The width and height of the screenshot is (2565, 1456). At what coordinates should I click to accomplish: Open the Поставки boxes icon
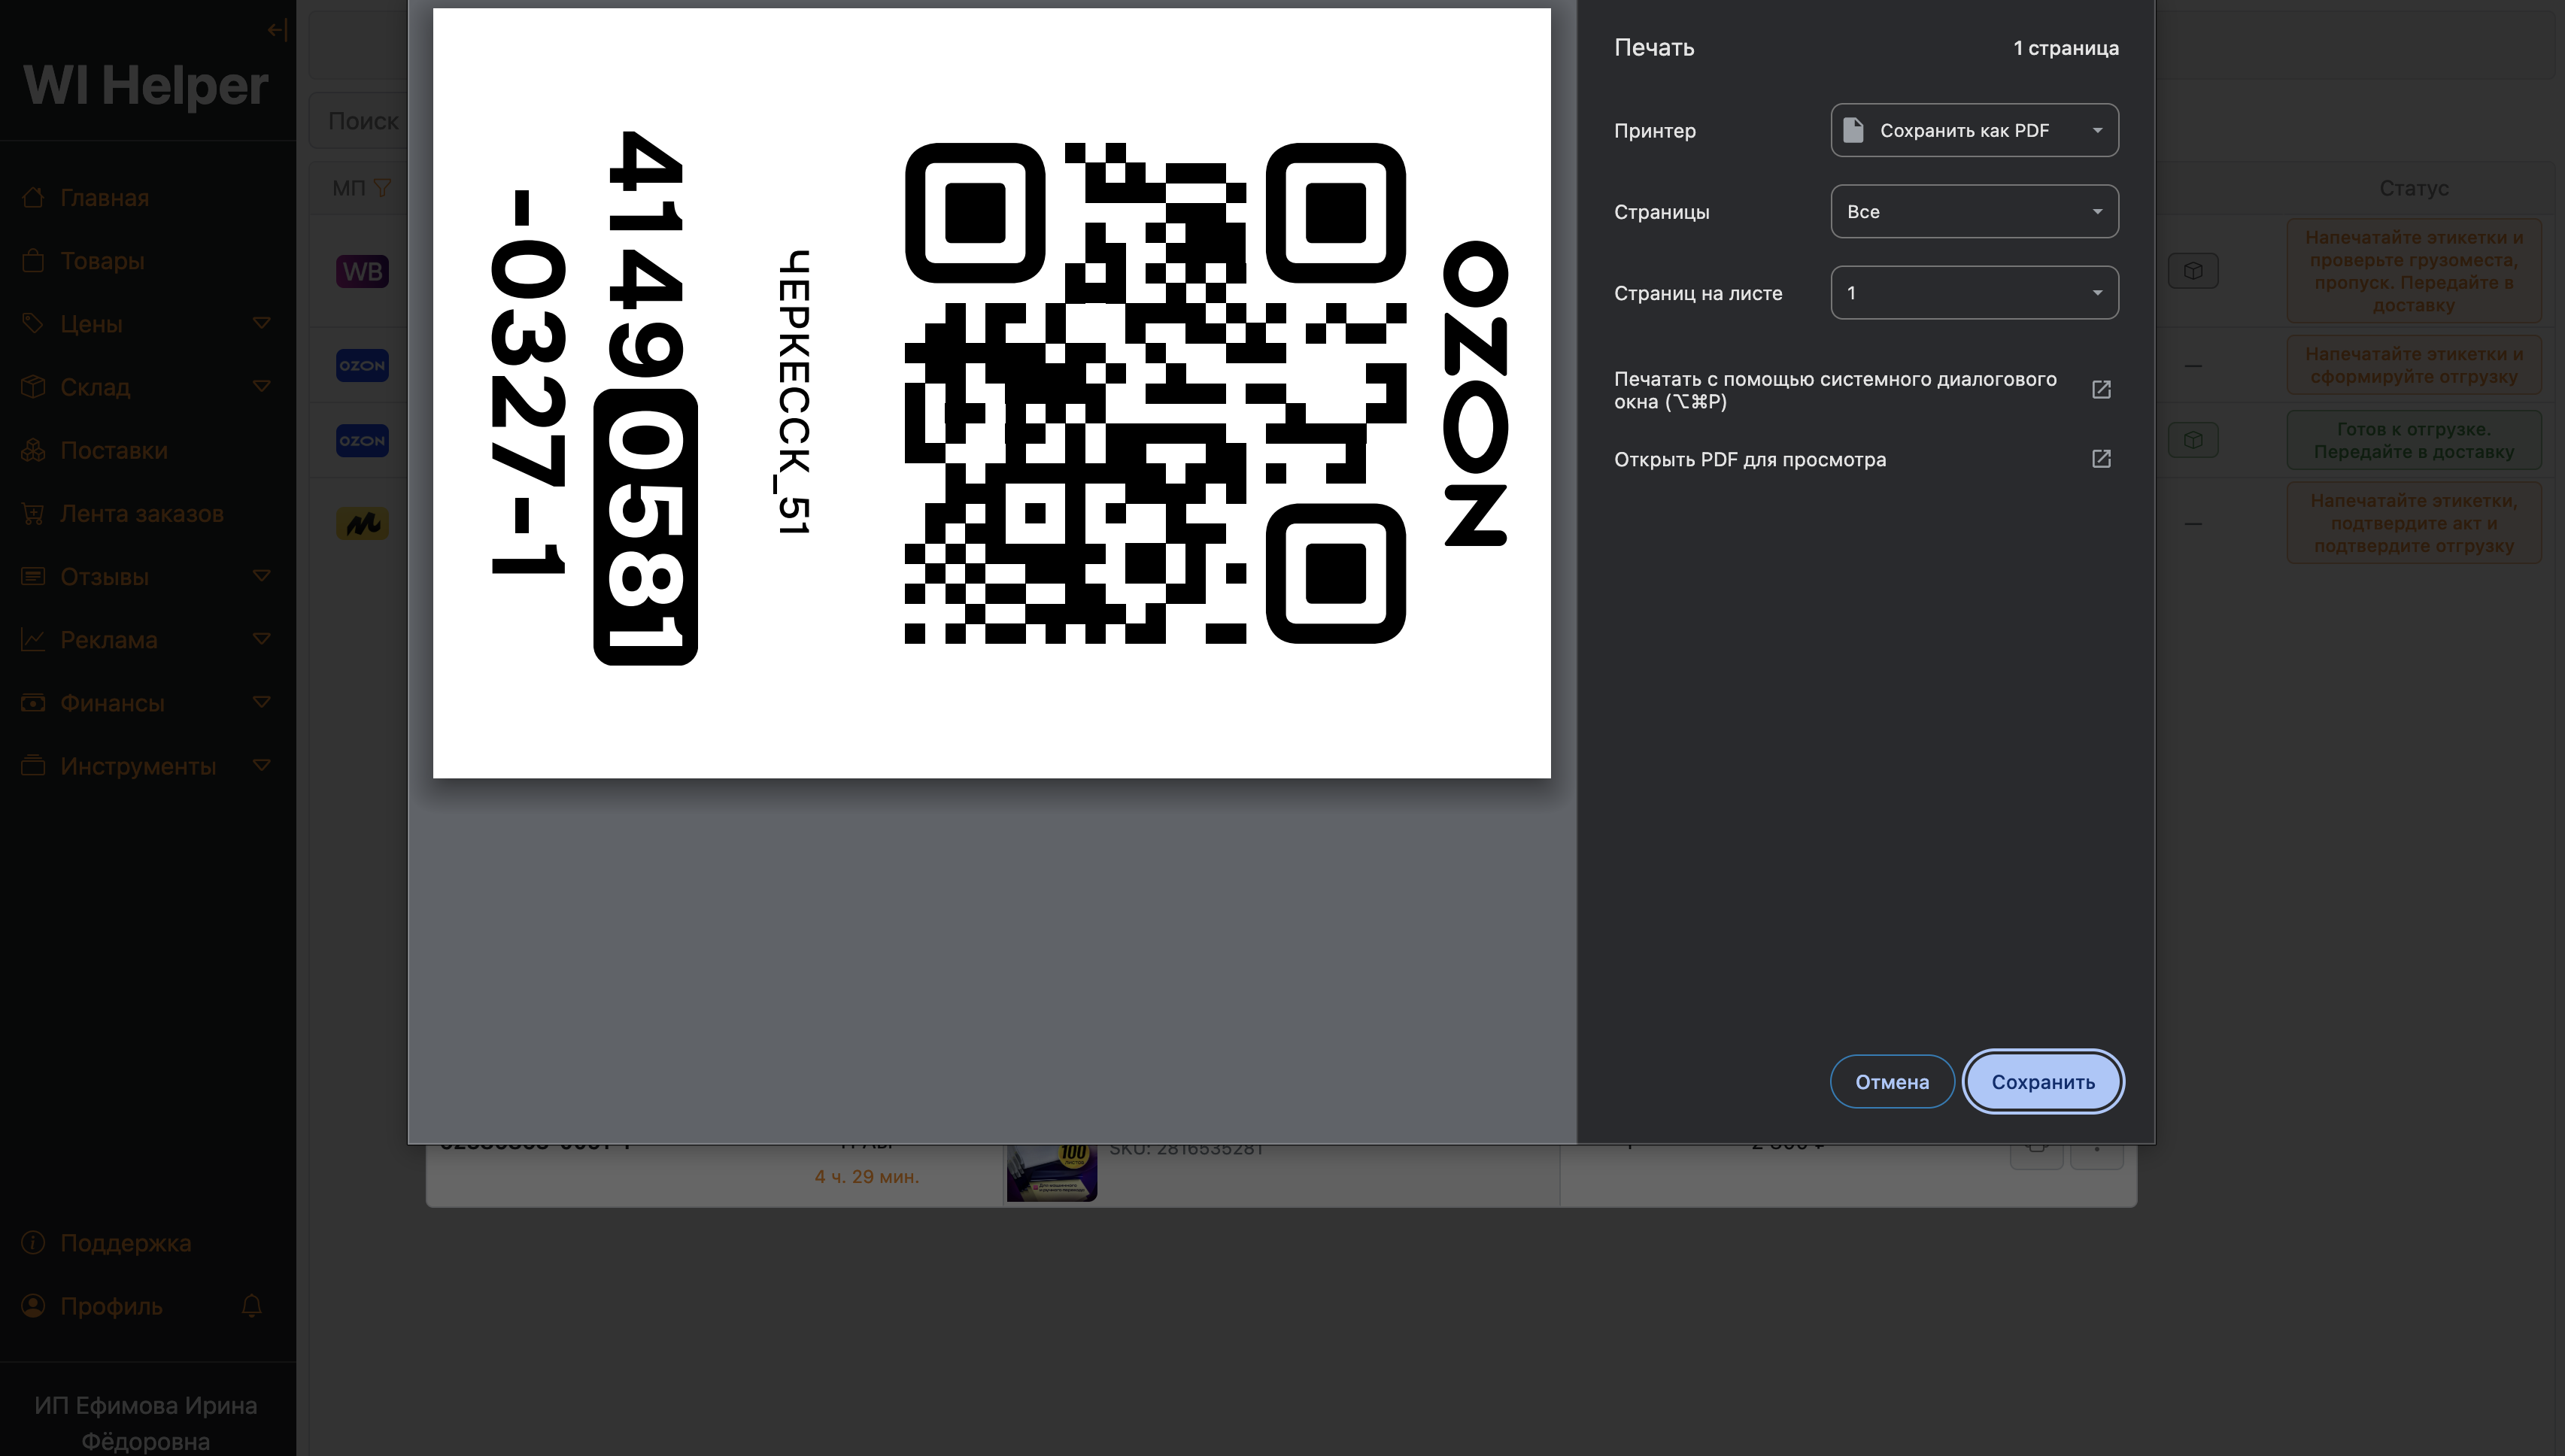[x=33, y=450]
